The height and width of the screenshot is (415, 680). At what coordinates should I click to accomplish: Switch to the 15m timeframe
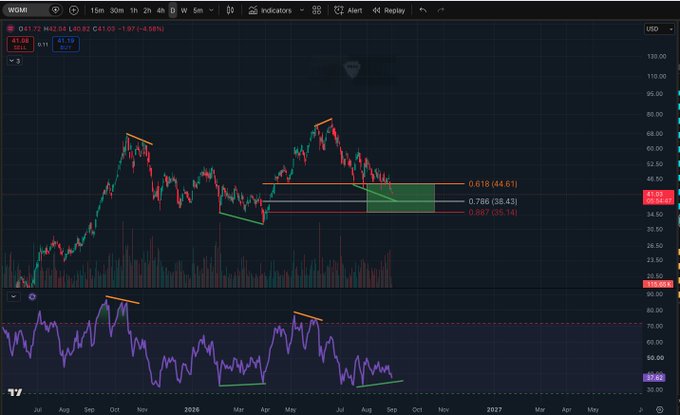(97, 10)
